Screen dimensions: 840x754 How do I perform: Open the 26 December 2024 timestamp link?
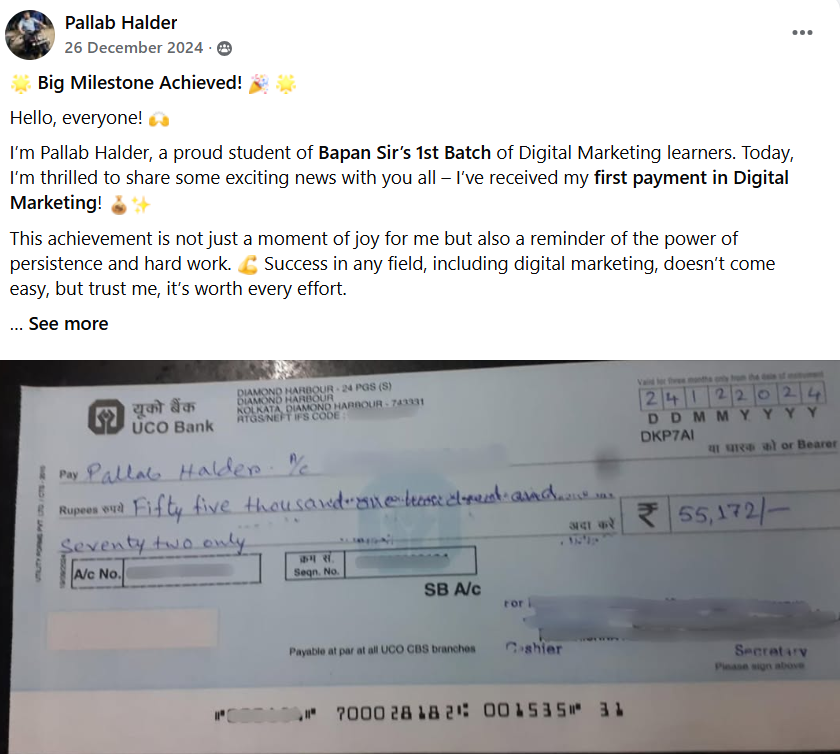coord(134,48)
